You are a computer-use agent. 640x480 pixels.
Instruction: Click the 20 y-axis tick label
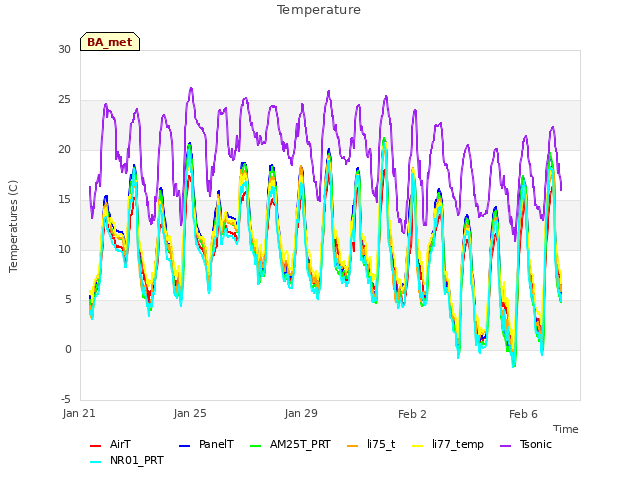tap(64, 149)
